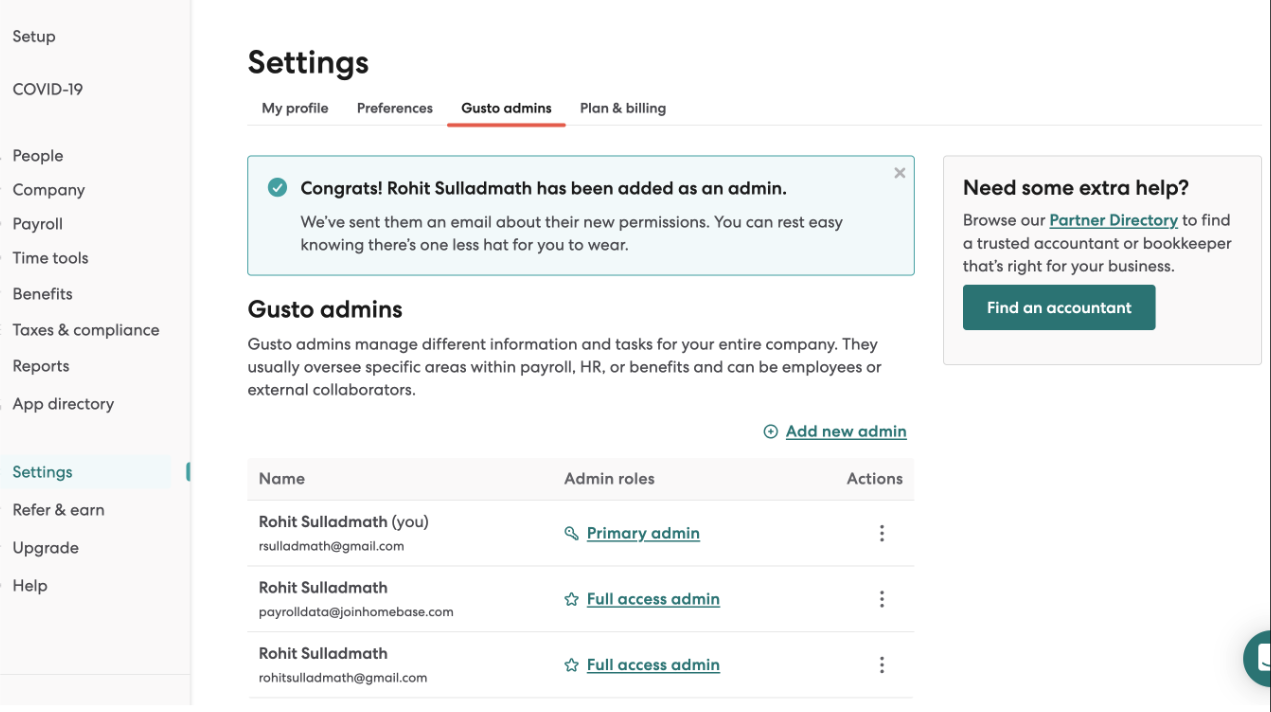The image size is (1271, 712).
Task: Click the Find an accountant button
Action: coord(1058,307)
